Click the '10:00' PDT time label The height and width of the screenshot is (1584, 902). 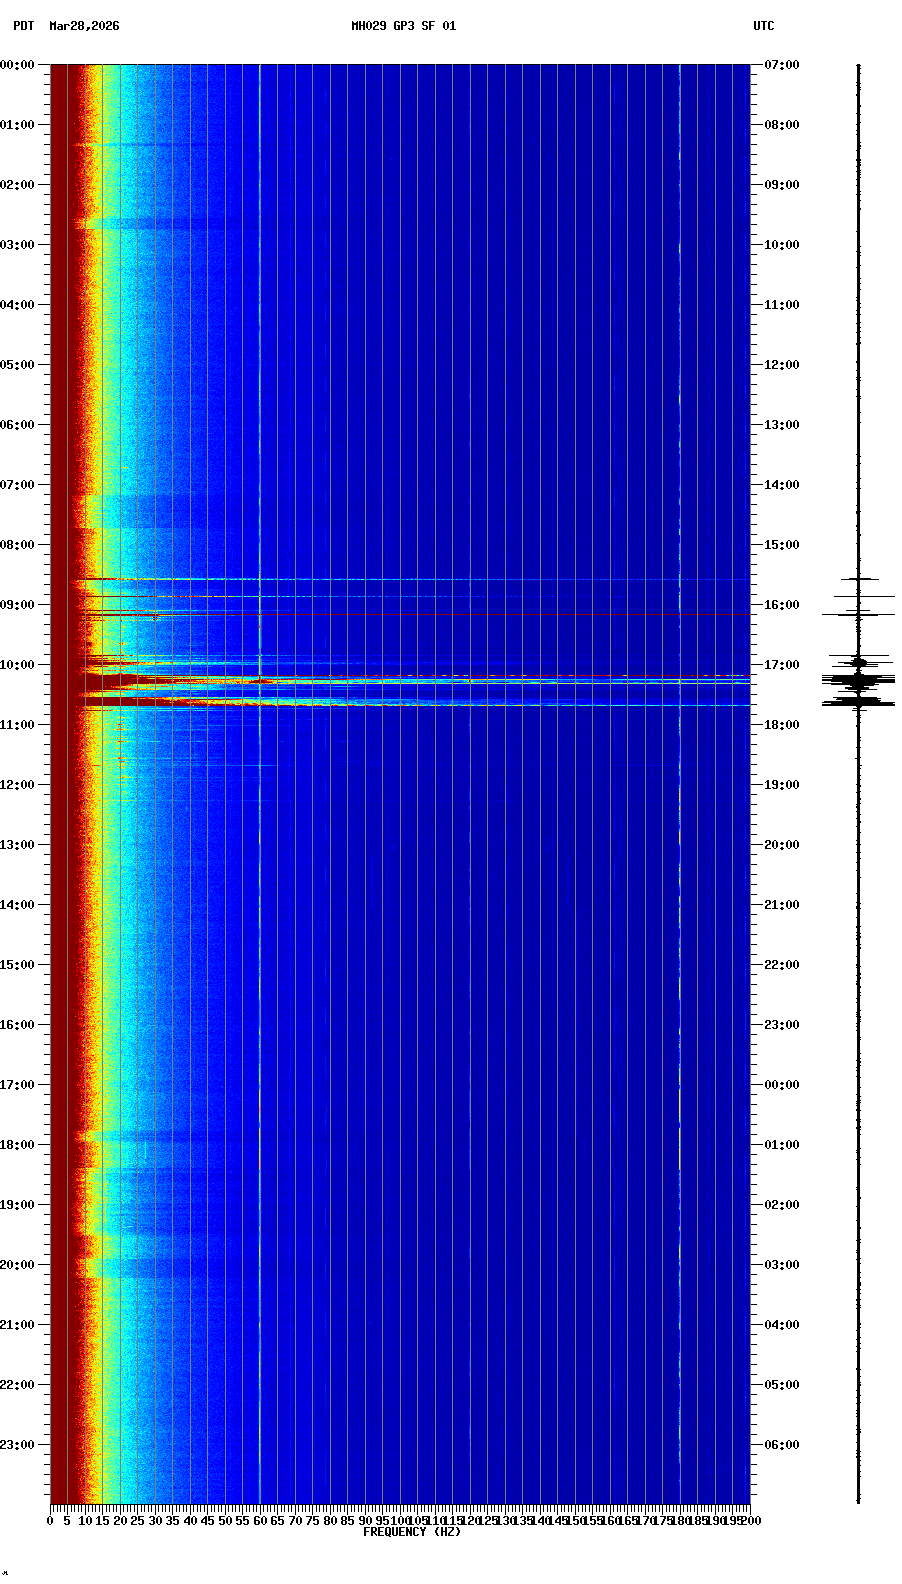coord(17,665)
